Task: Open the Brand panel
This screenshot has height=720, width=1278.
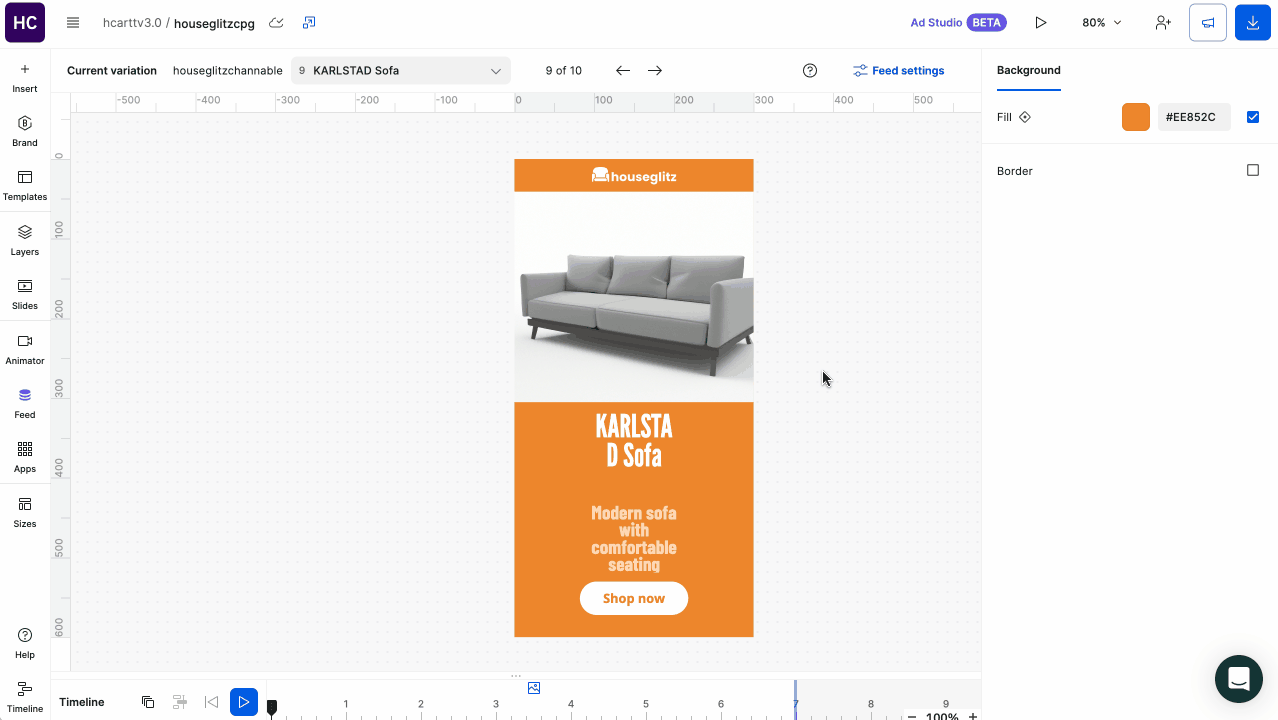Action: [25, 132]
